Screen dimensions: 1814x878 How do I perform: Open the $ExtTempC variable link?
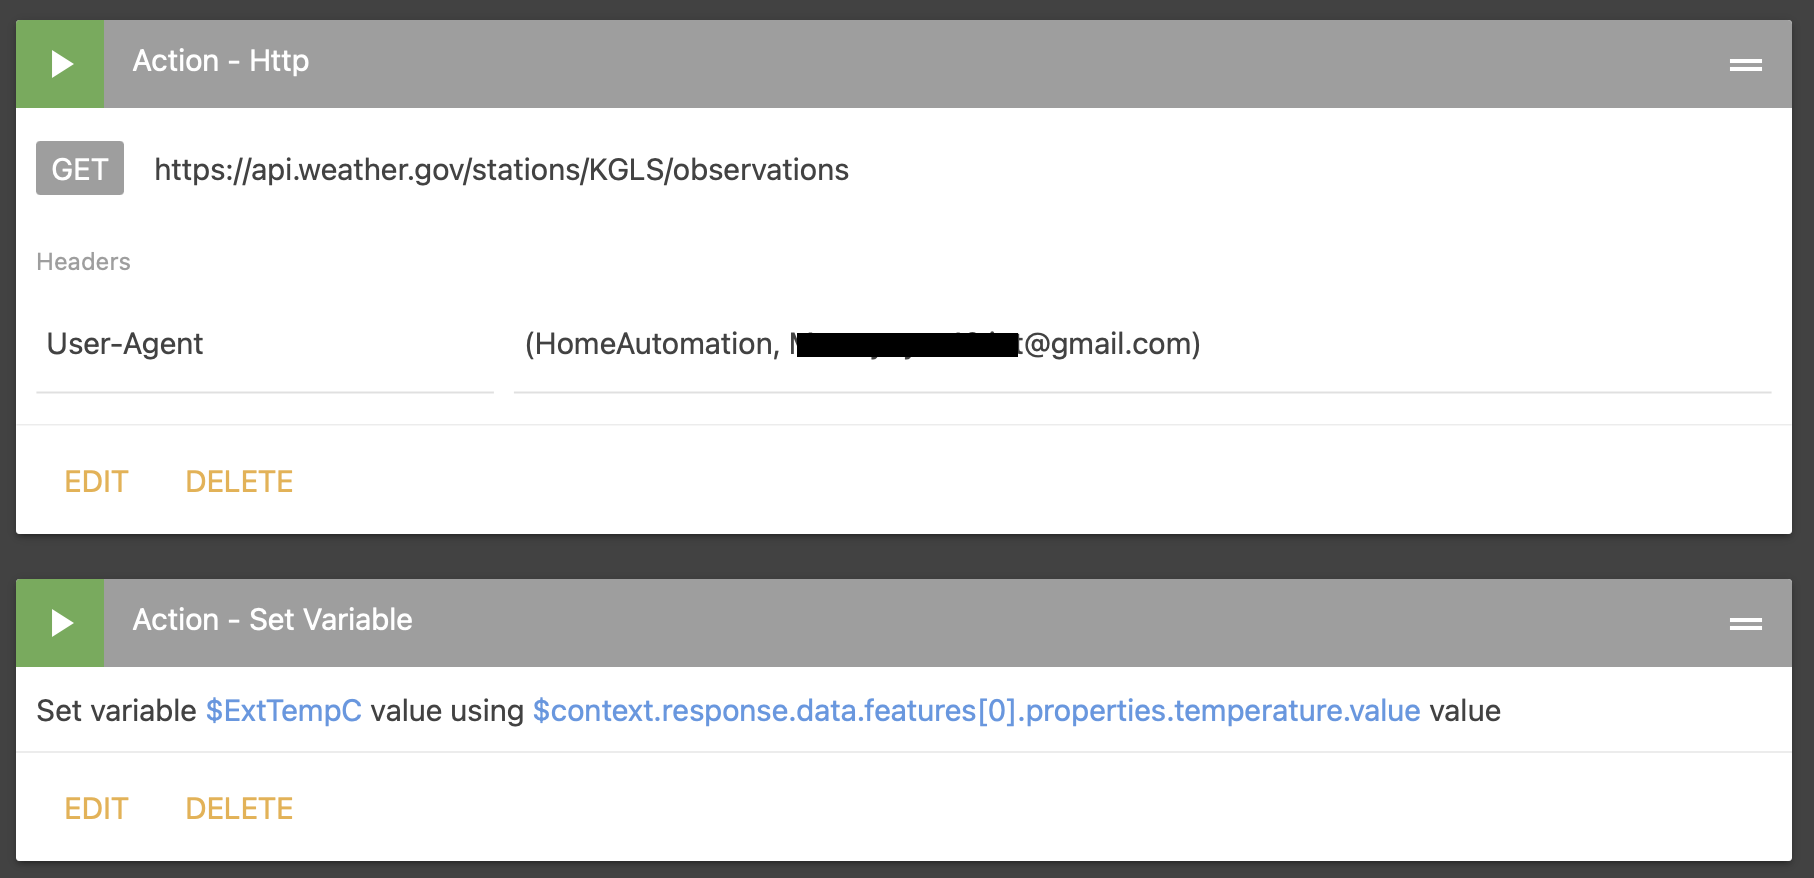click(x=283, y=711)
